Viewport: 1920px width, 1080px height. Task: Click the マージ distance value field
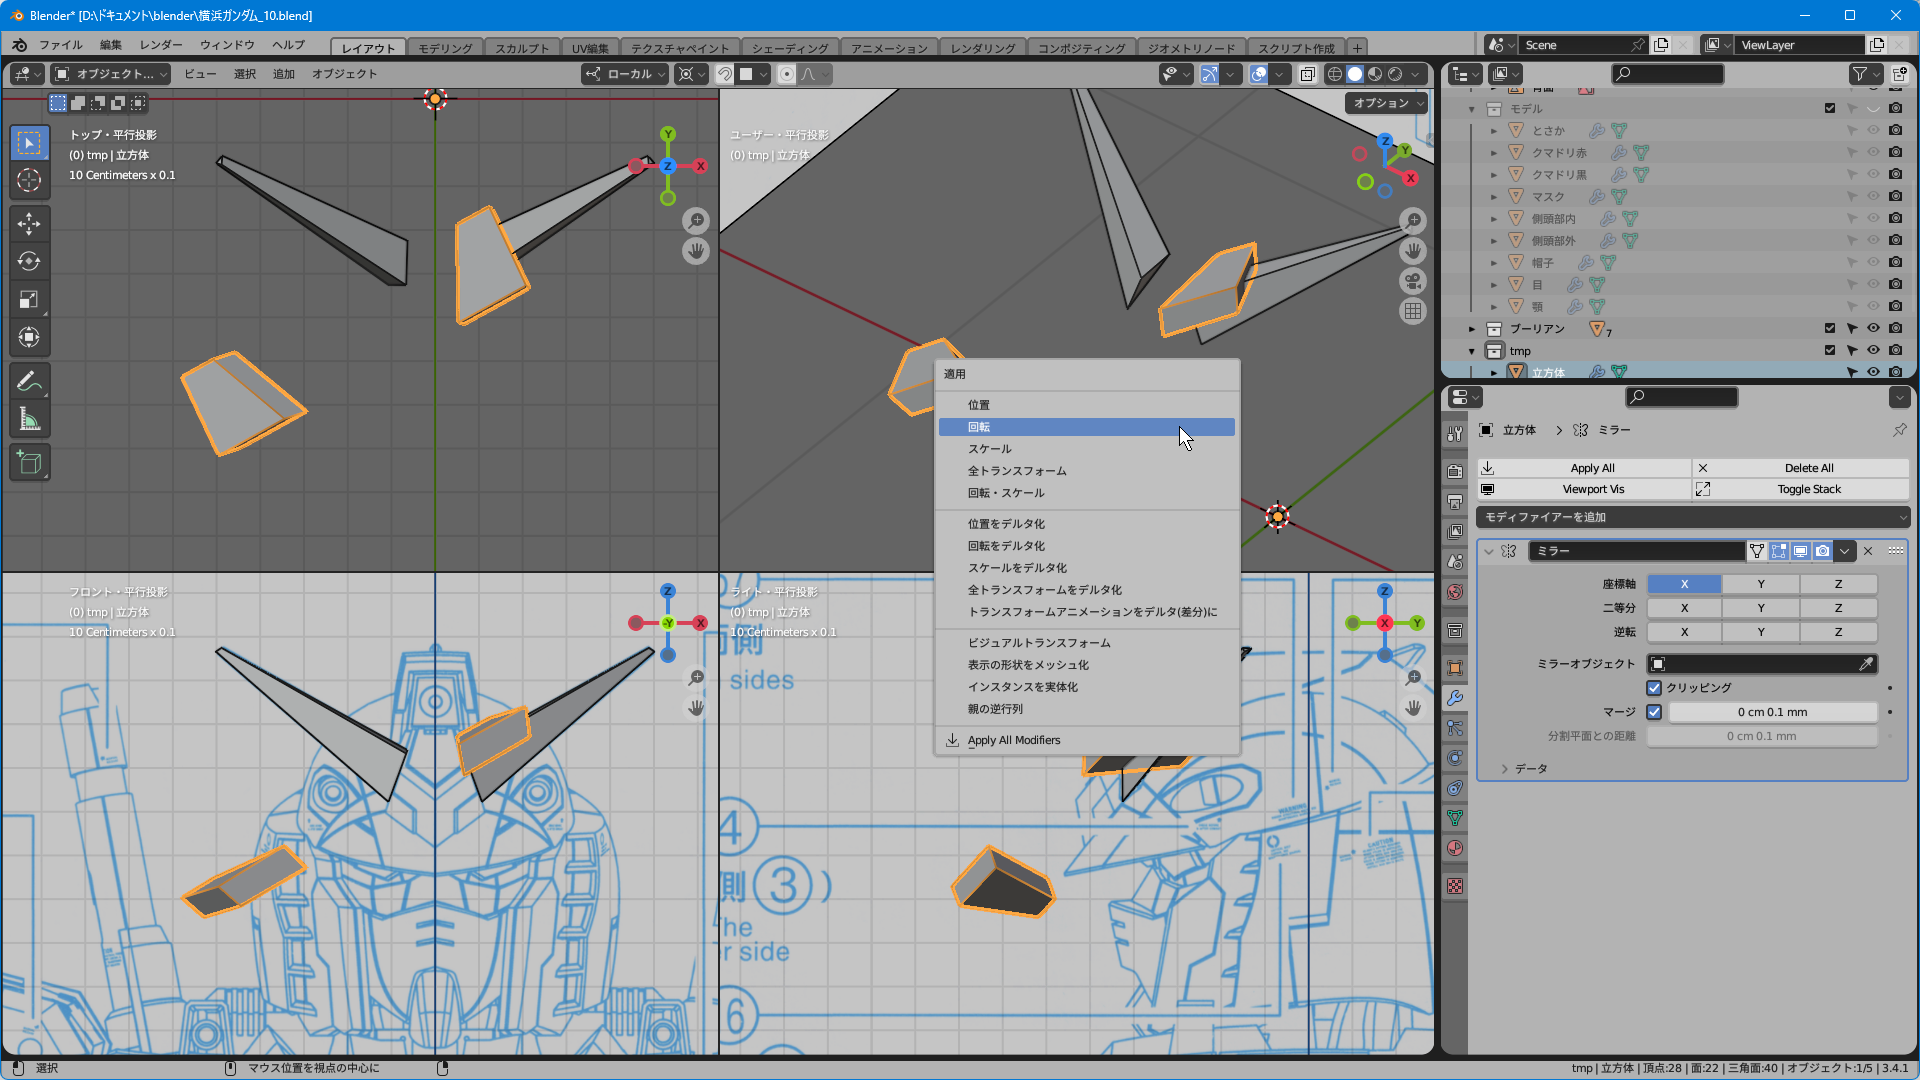pos(1772,712)
